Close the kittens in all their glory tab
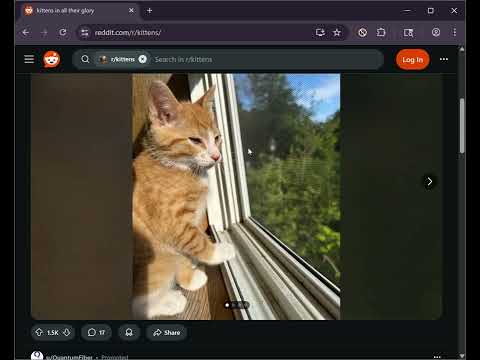The image size is (480, 360). tap(131, 11)
